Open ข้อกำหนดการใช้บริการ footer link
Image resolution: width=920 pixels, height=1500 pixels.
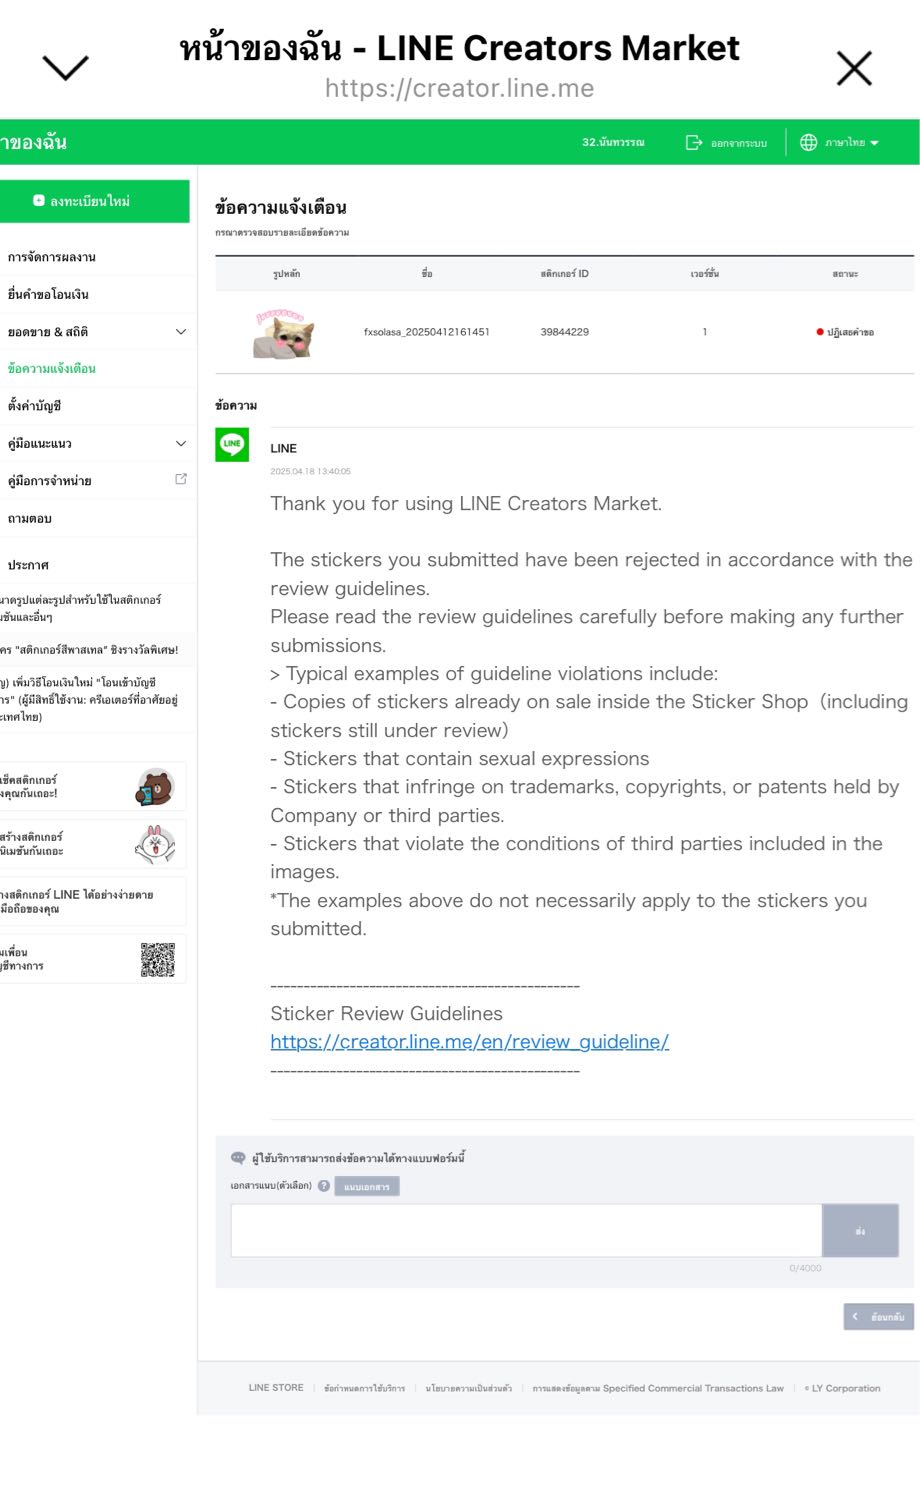pyautogui.click(x=365, y=1388)
